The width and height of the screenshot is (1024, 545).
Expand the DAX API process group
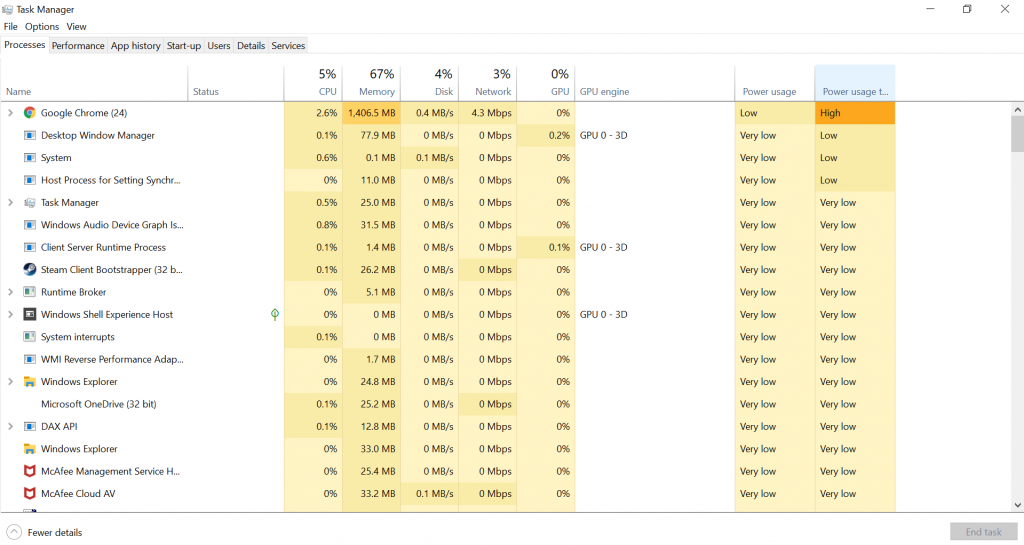coord(10,426)
